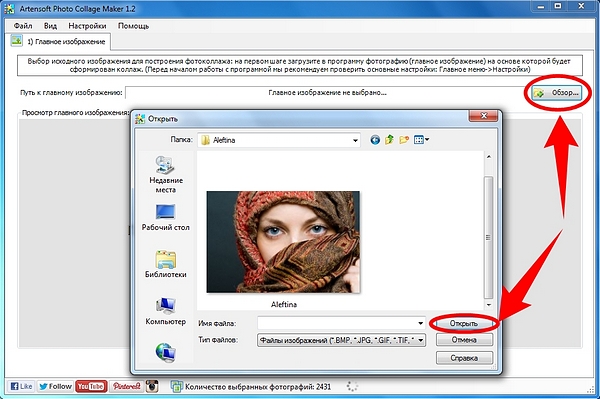Screen dimensions: 600x399
Task: Go up one folder level icon
Action: tap(389, 140)
